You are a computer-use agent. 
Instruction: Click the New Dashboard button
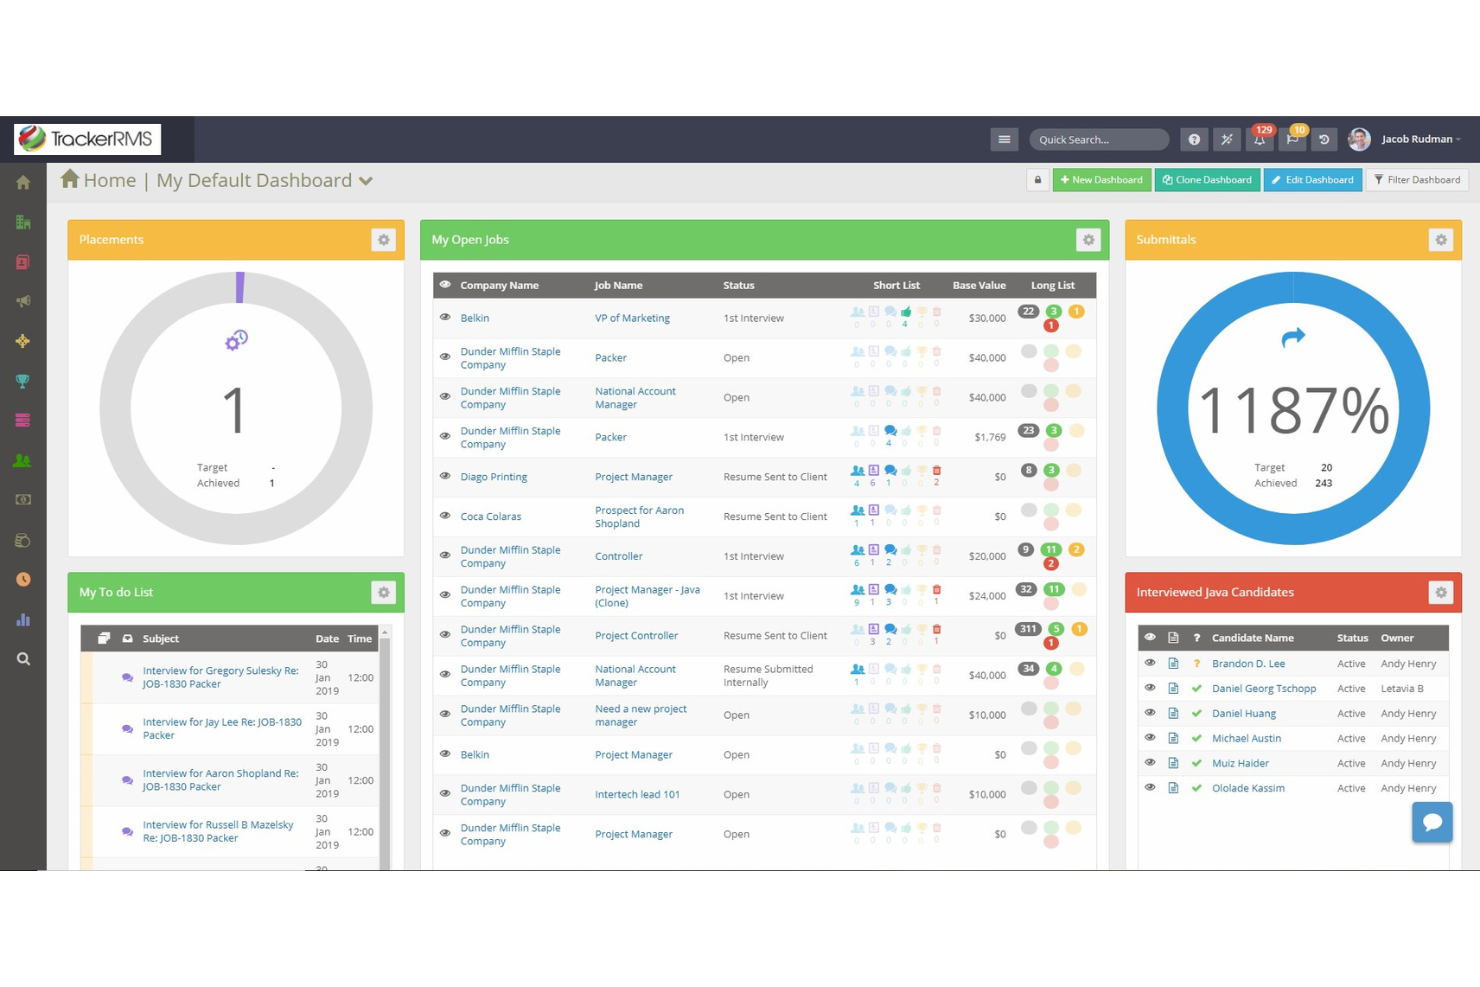coord(1102,180)
